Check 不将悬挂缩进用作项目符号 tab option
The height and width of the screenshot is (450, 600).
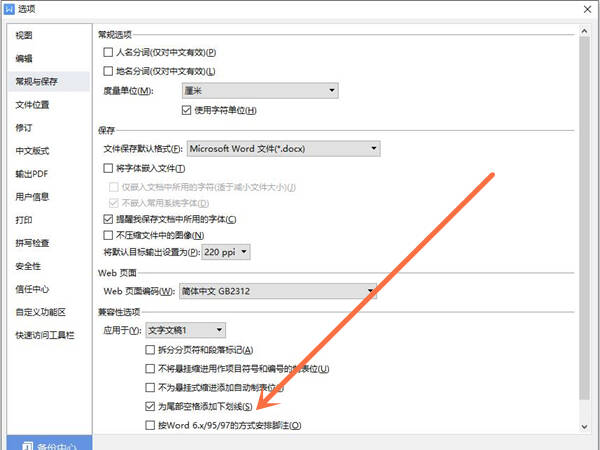[150, 369]
